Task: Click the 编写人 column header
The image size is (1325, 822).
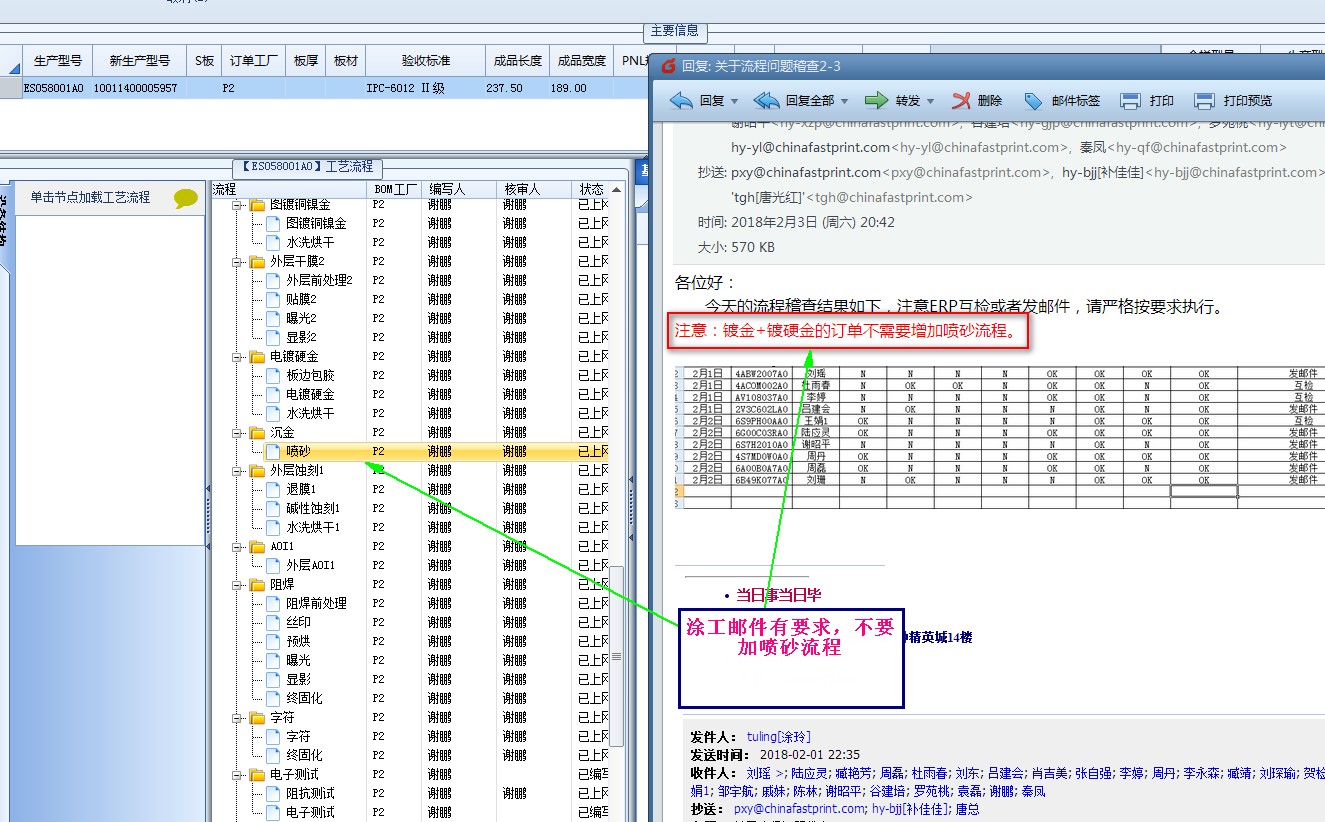Action: [459, 189]
